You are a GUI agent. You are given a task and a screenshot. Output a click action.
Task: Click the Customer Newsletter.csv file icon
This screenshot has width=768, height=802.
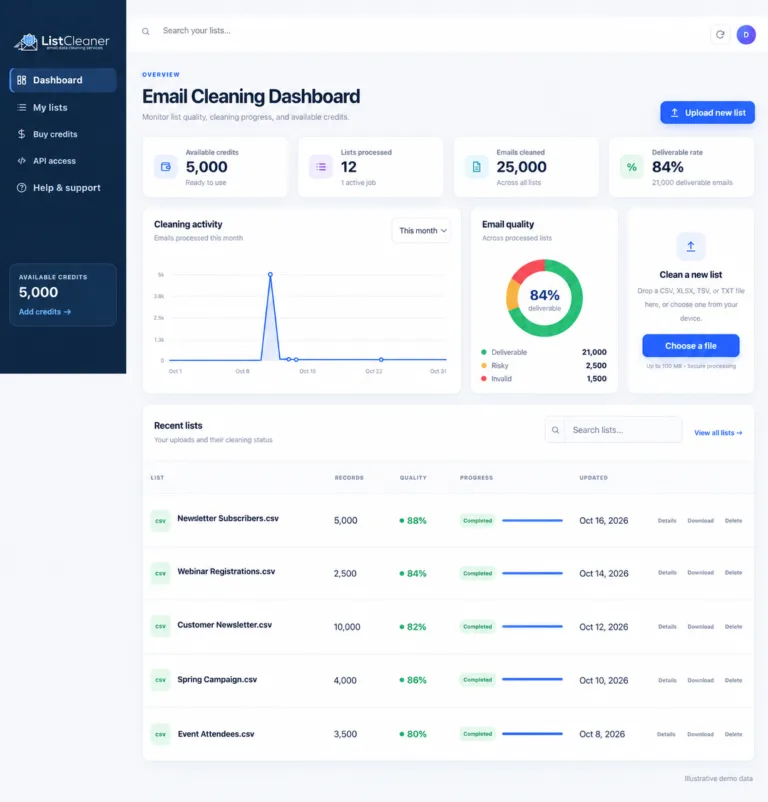[160, 627]
